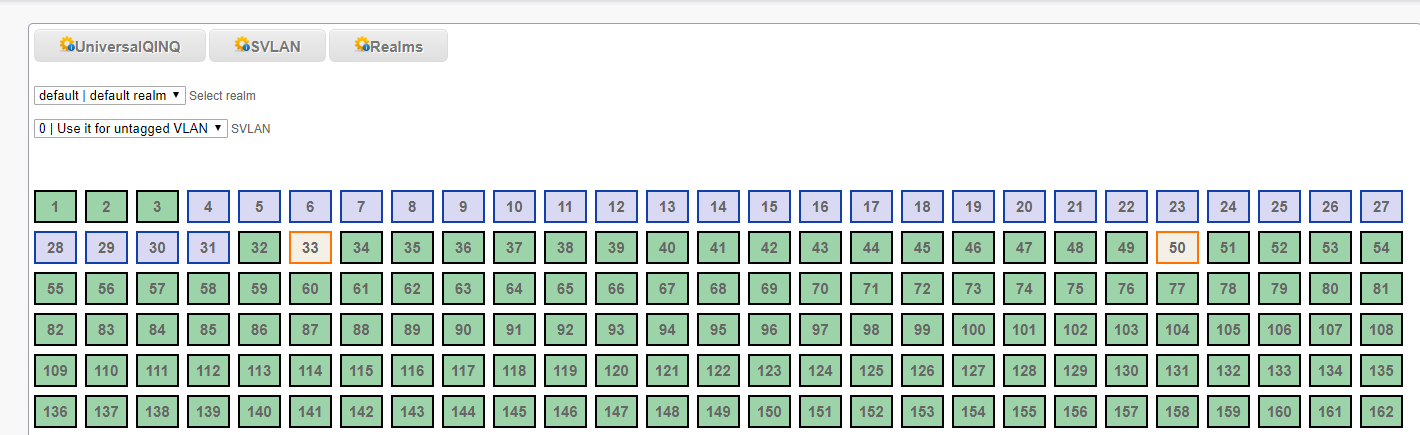Choose VLAN cell 16
This screenshot has width=1420, height=435.
click(x=820, y=207)
